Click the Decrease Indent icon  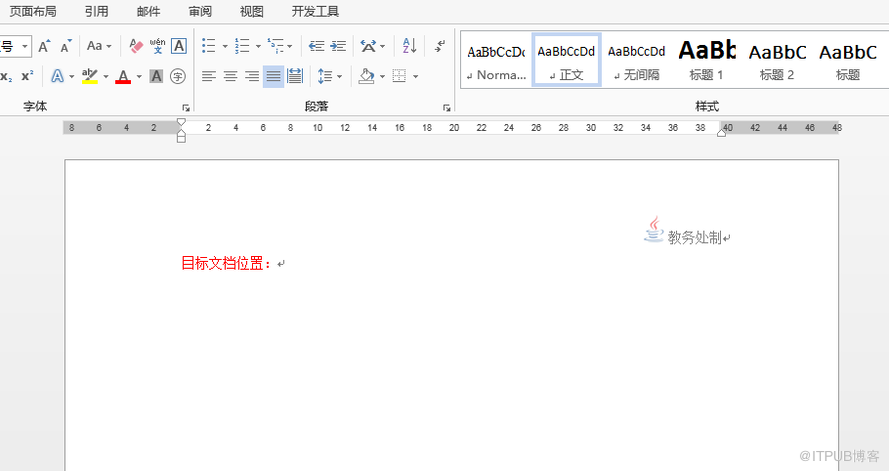316,46
